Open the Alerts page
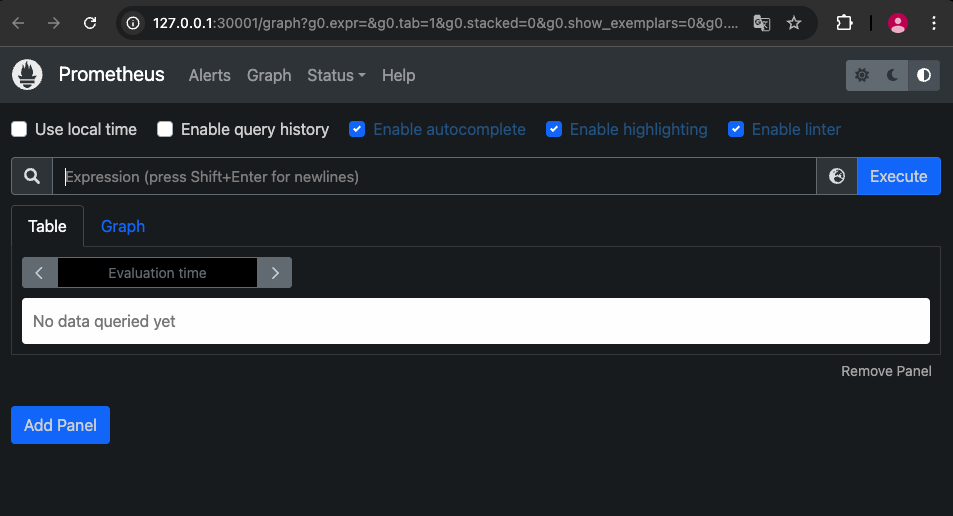953x516 pixels. click(210, 75)
